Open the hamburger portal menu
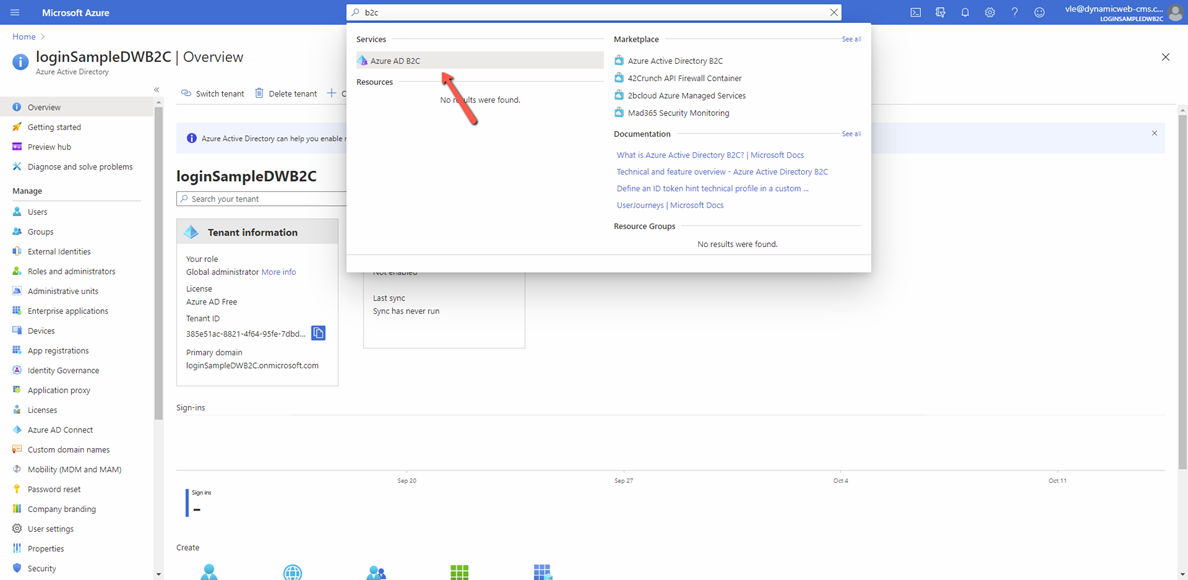This screenshot has height=580, width=1188. (x=15, y=13)
